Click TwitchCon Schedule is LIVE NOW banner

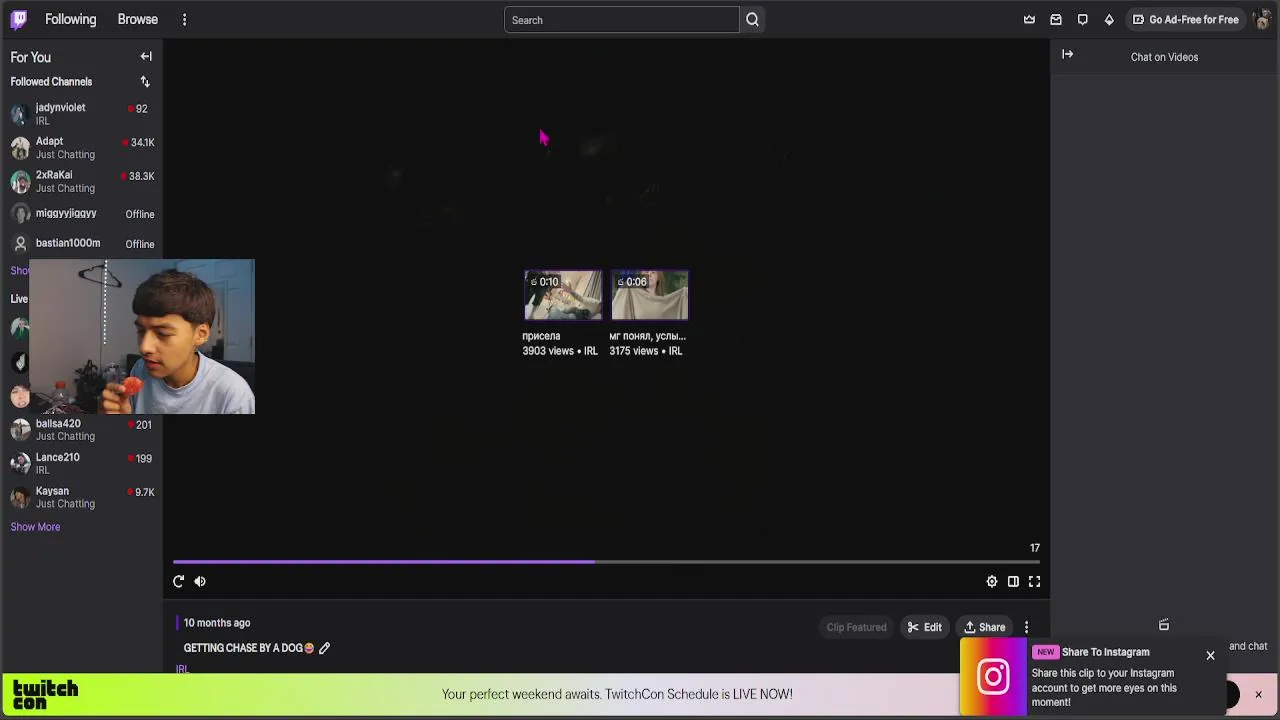click(617, 694)
